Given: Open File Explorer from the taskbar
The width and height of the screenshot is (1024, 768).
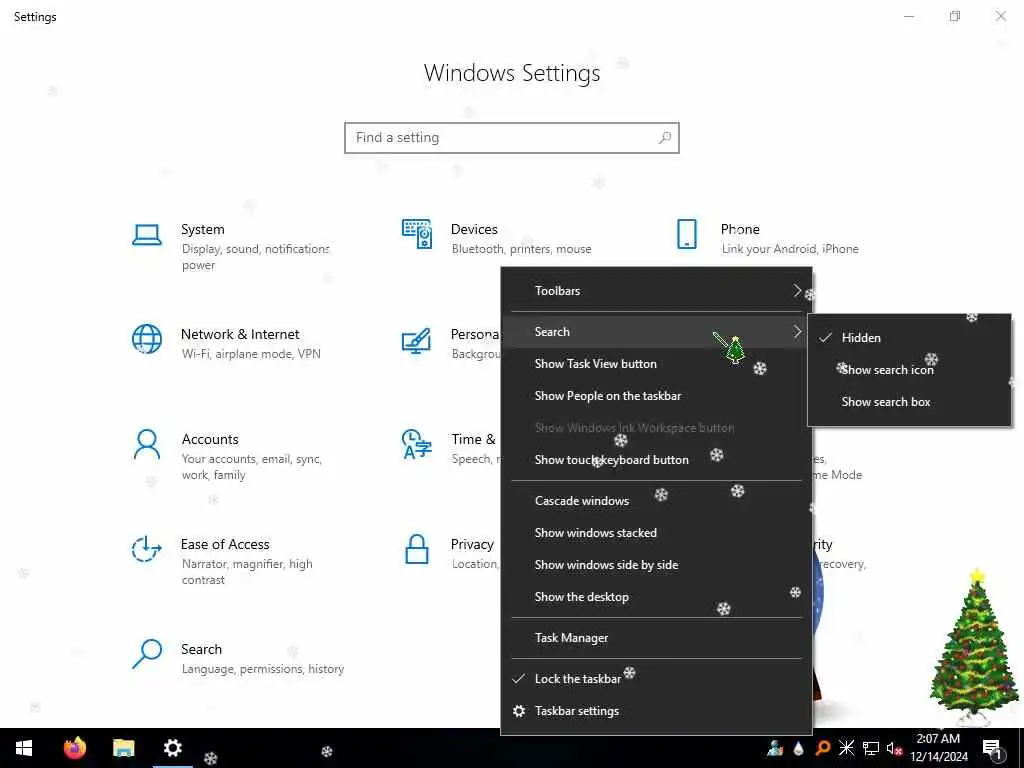Looking at the screenshot, I should click(123, 748).
